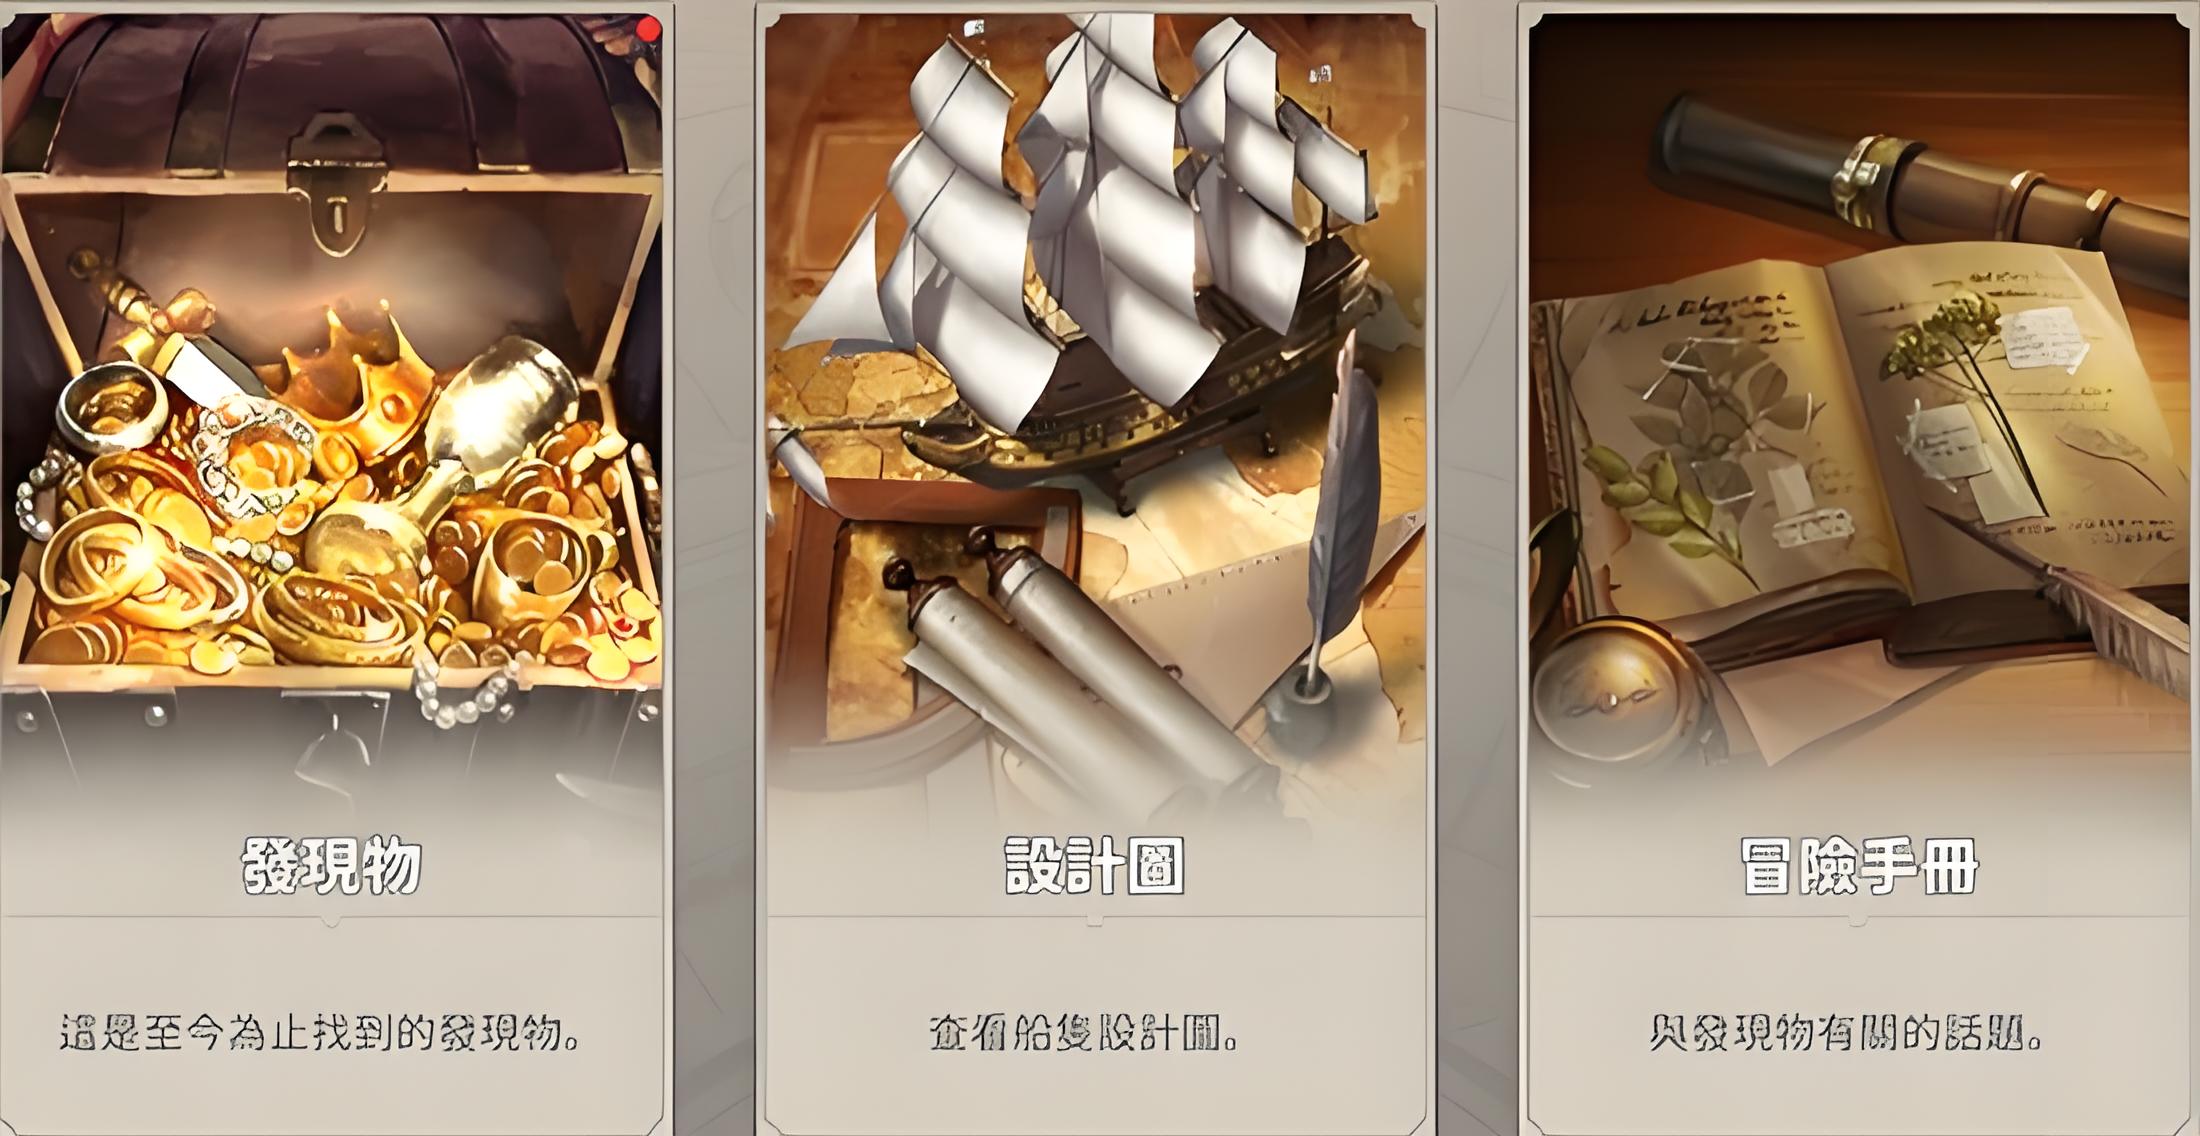Click the divider notch under 冒險手冊 title
Viewport: 2200px width, 1136px height.
point(1859,921)
